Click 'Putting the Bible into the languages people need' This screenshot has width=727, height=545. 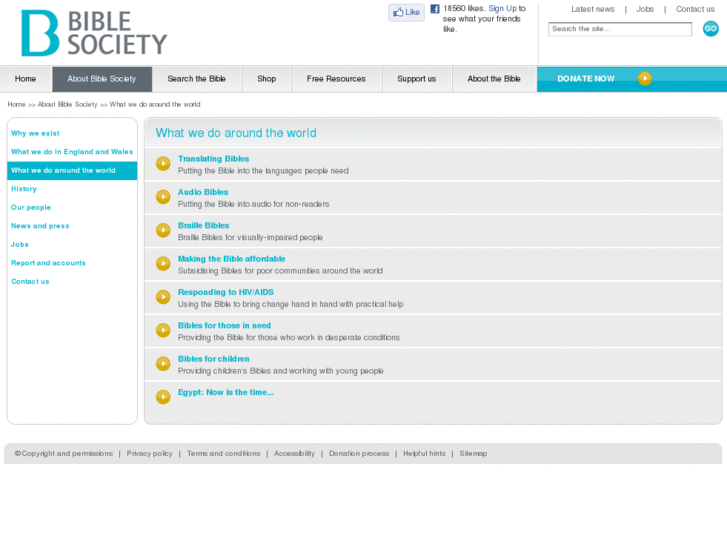point(263,171)
